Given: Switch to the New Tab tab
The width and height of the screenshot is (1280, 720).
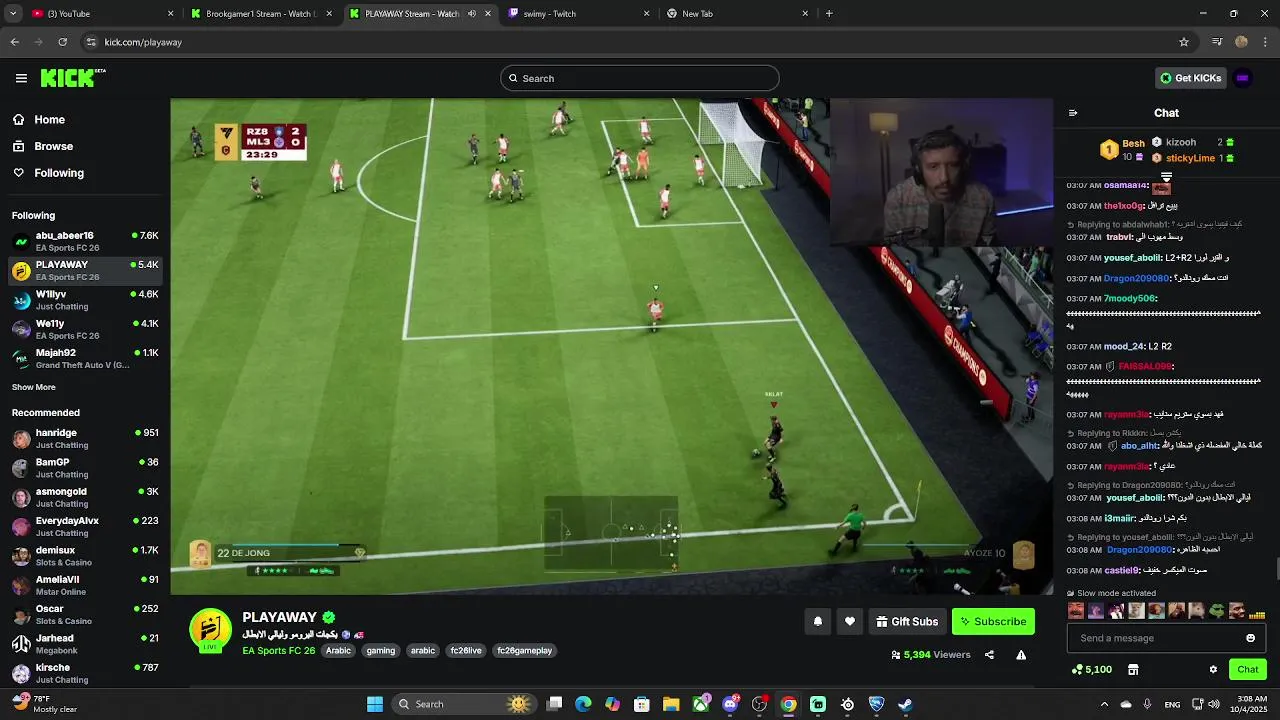Looking at the screenshot, I should (x=737, y=14).
